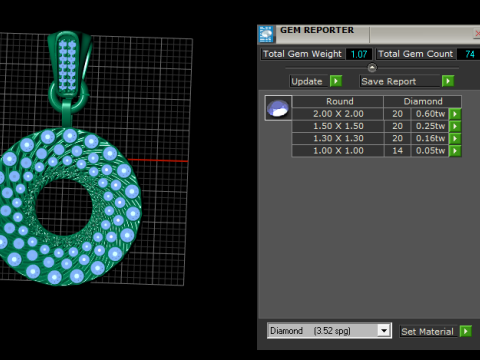Click the 0.05tw weight value
This screenshot has height=360, width=480.
click(430, 151)
